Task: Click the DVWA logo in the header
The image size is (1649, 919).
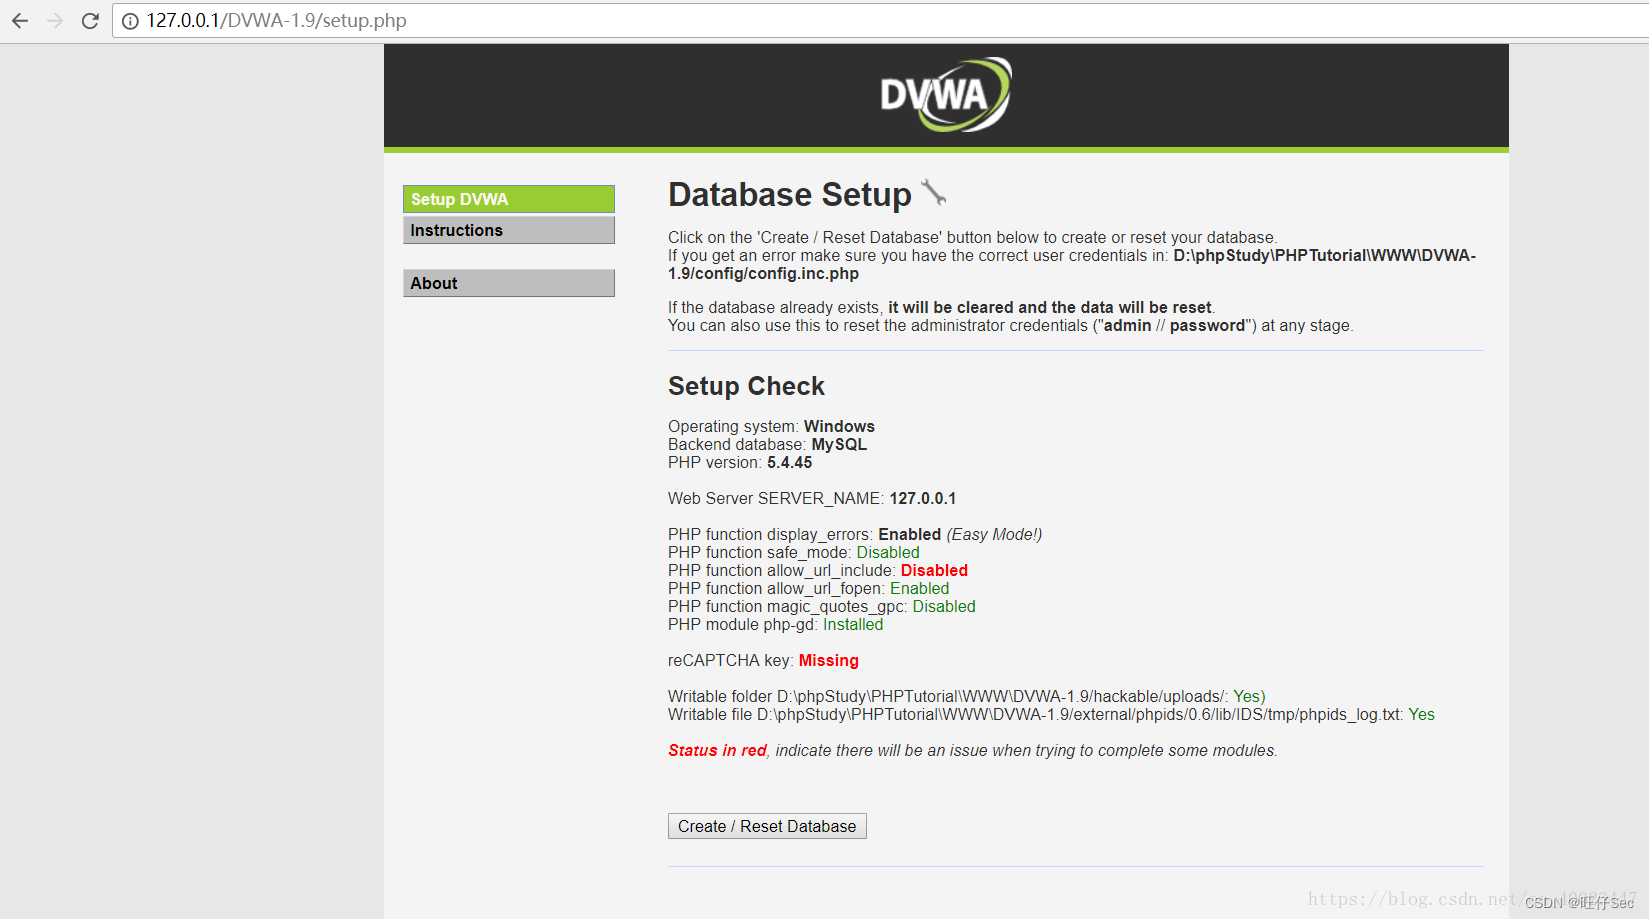Action: 945,95
